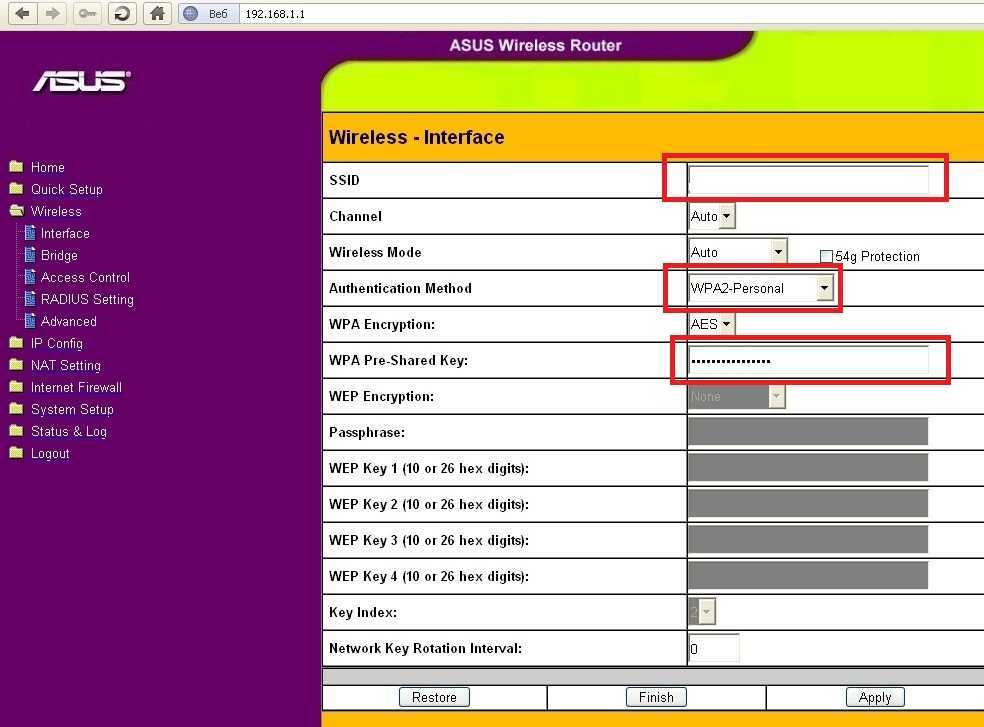Click the Home folder icon in sidebar

click(x=16, y=167)
